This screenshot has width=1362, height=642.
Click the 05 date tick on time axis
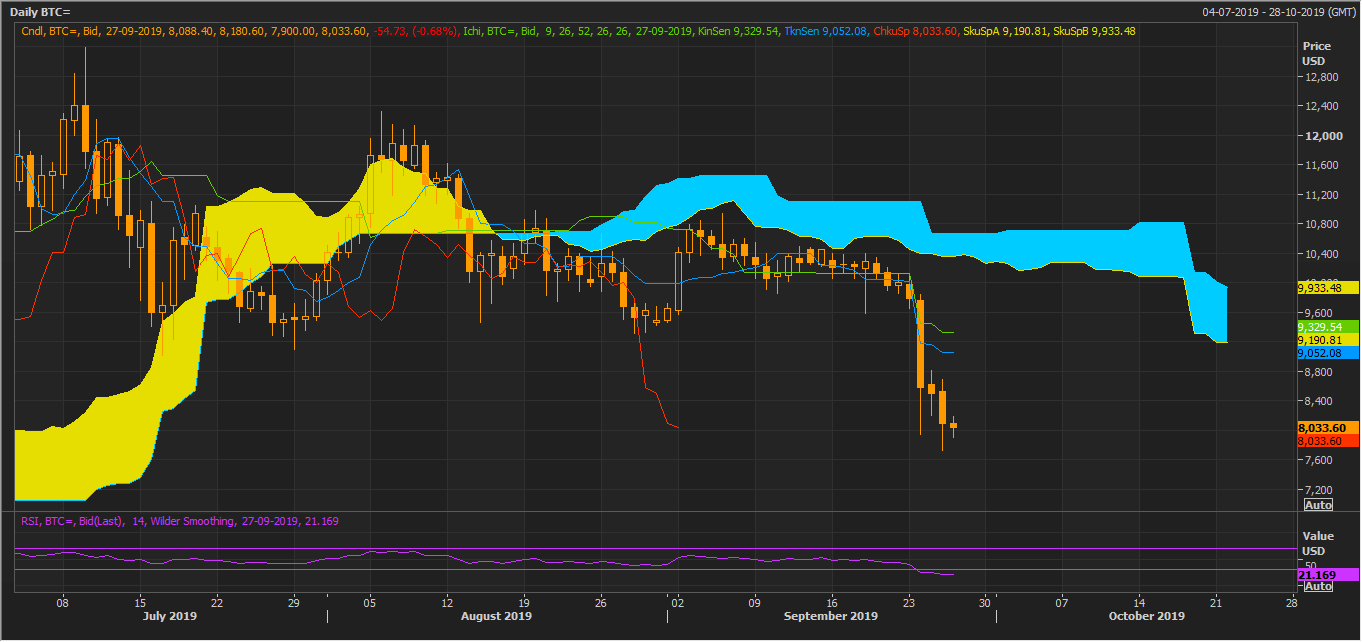(x=370, y=603)
